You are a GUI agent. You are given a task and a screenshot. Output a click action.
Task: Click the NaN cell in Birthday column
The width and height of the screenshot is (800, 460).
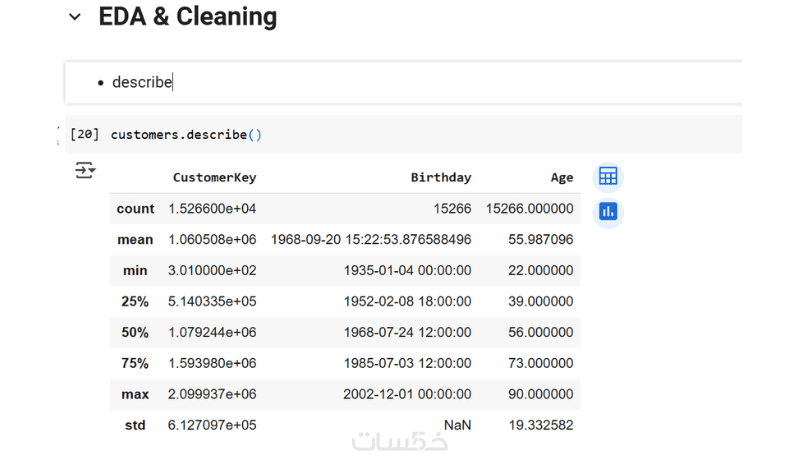click(457, 425)
